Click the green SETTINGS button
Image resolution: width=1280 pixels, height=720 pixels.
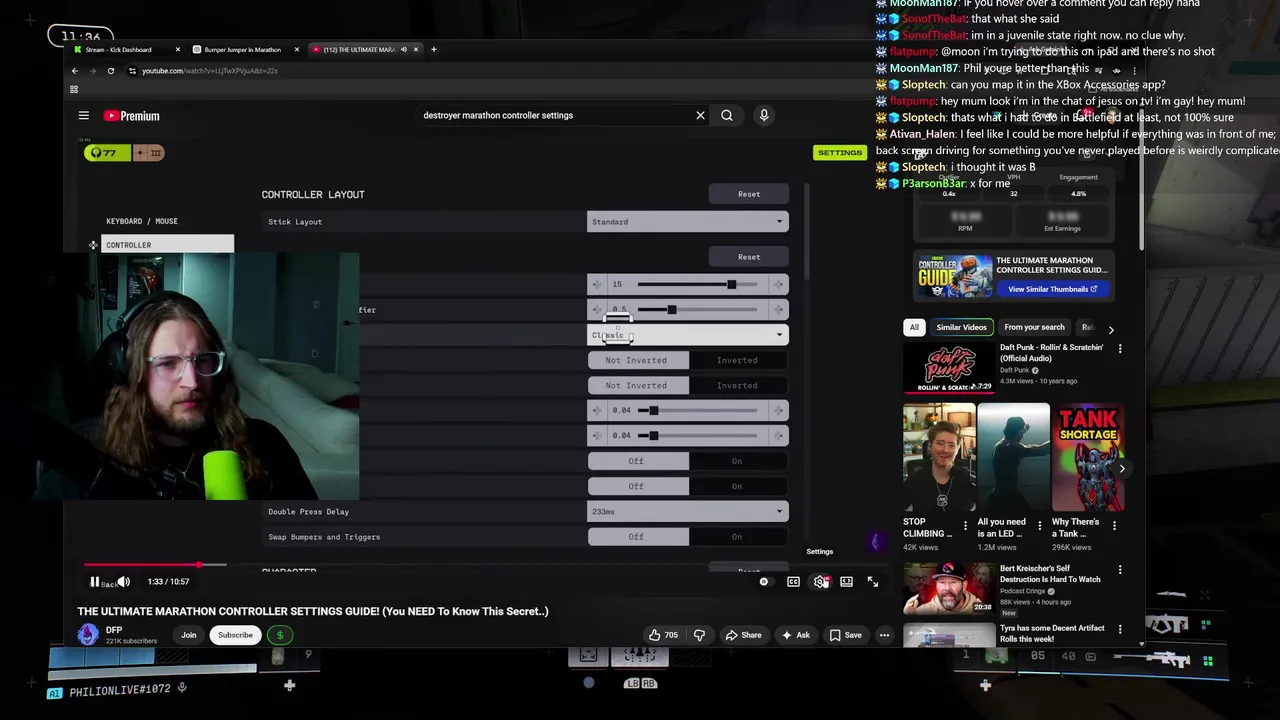click(x=839, y=153)
